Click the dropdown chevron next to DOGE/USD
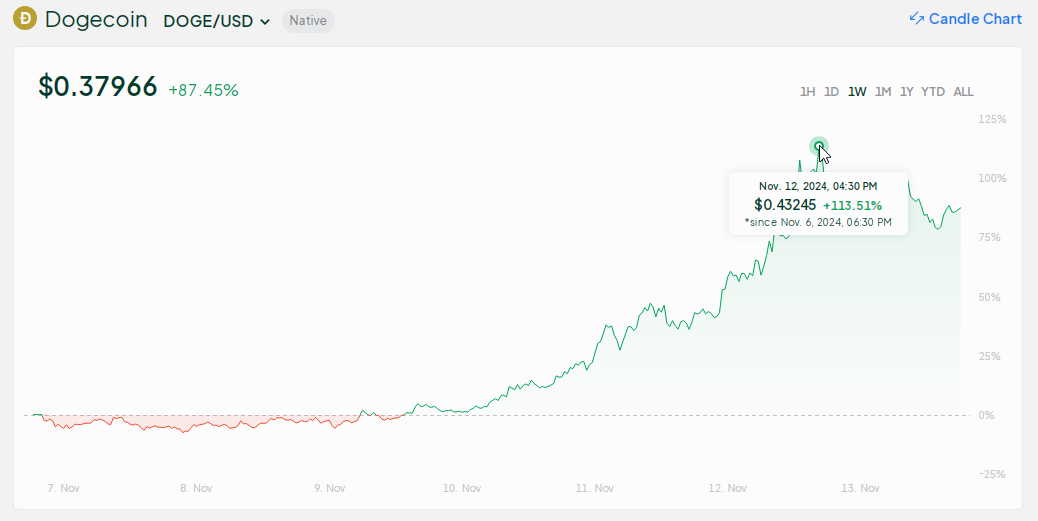Screen dimensions: 1038x521 265,21
